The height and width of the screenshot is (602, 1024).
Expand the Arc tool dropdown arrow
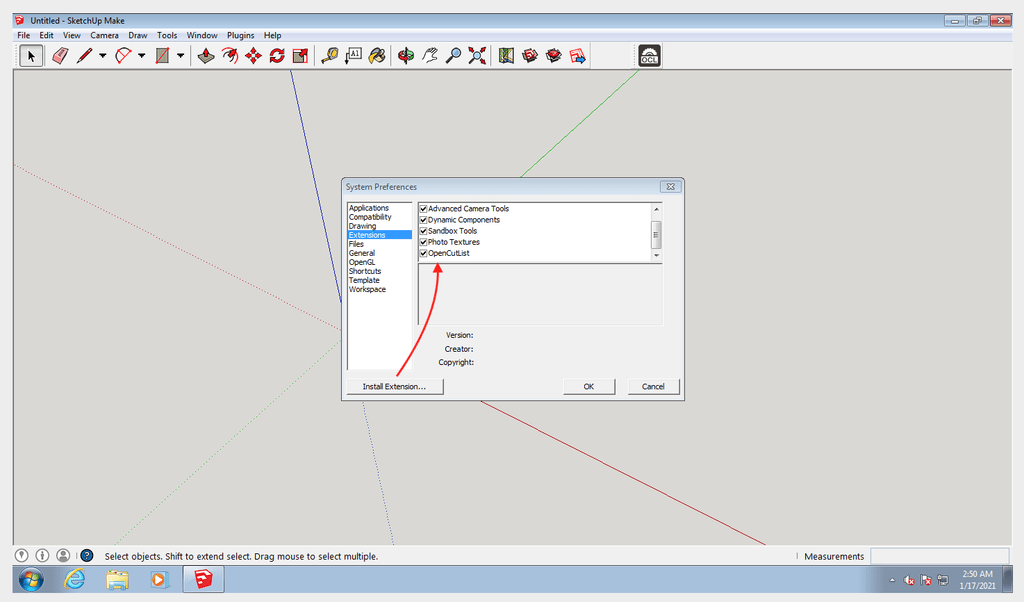point(142,56)
